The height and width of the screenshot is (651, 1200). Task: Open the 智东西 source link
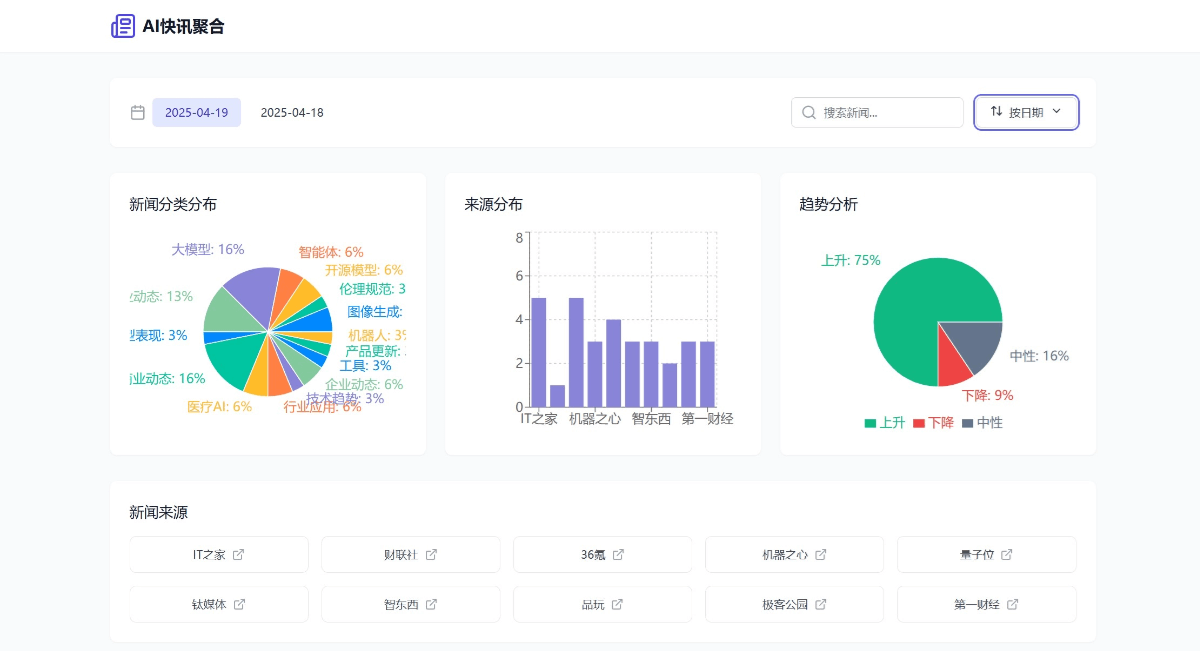tap(411, 604)
